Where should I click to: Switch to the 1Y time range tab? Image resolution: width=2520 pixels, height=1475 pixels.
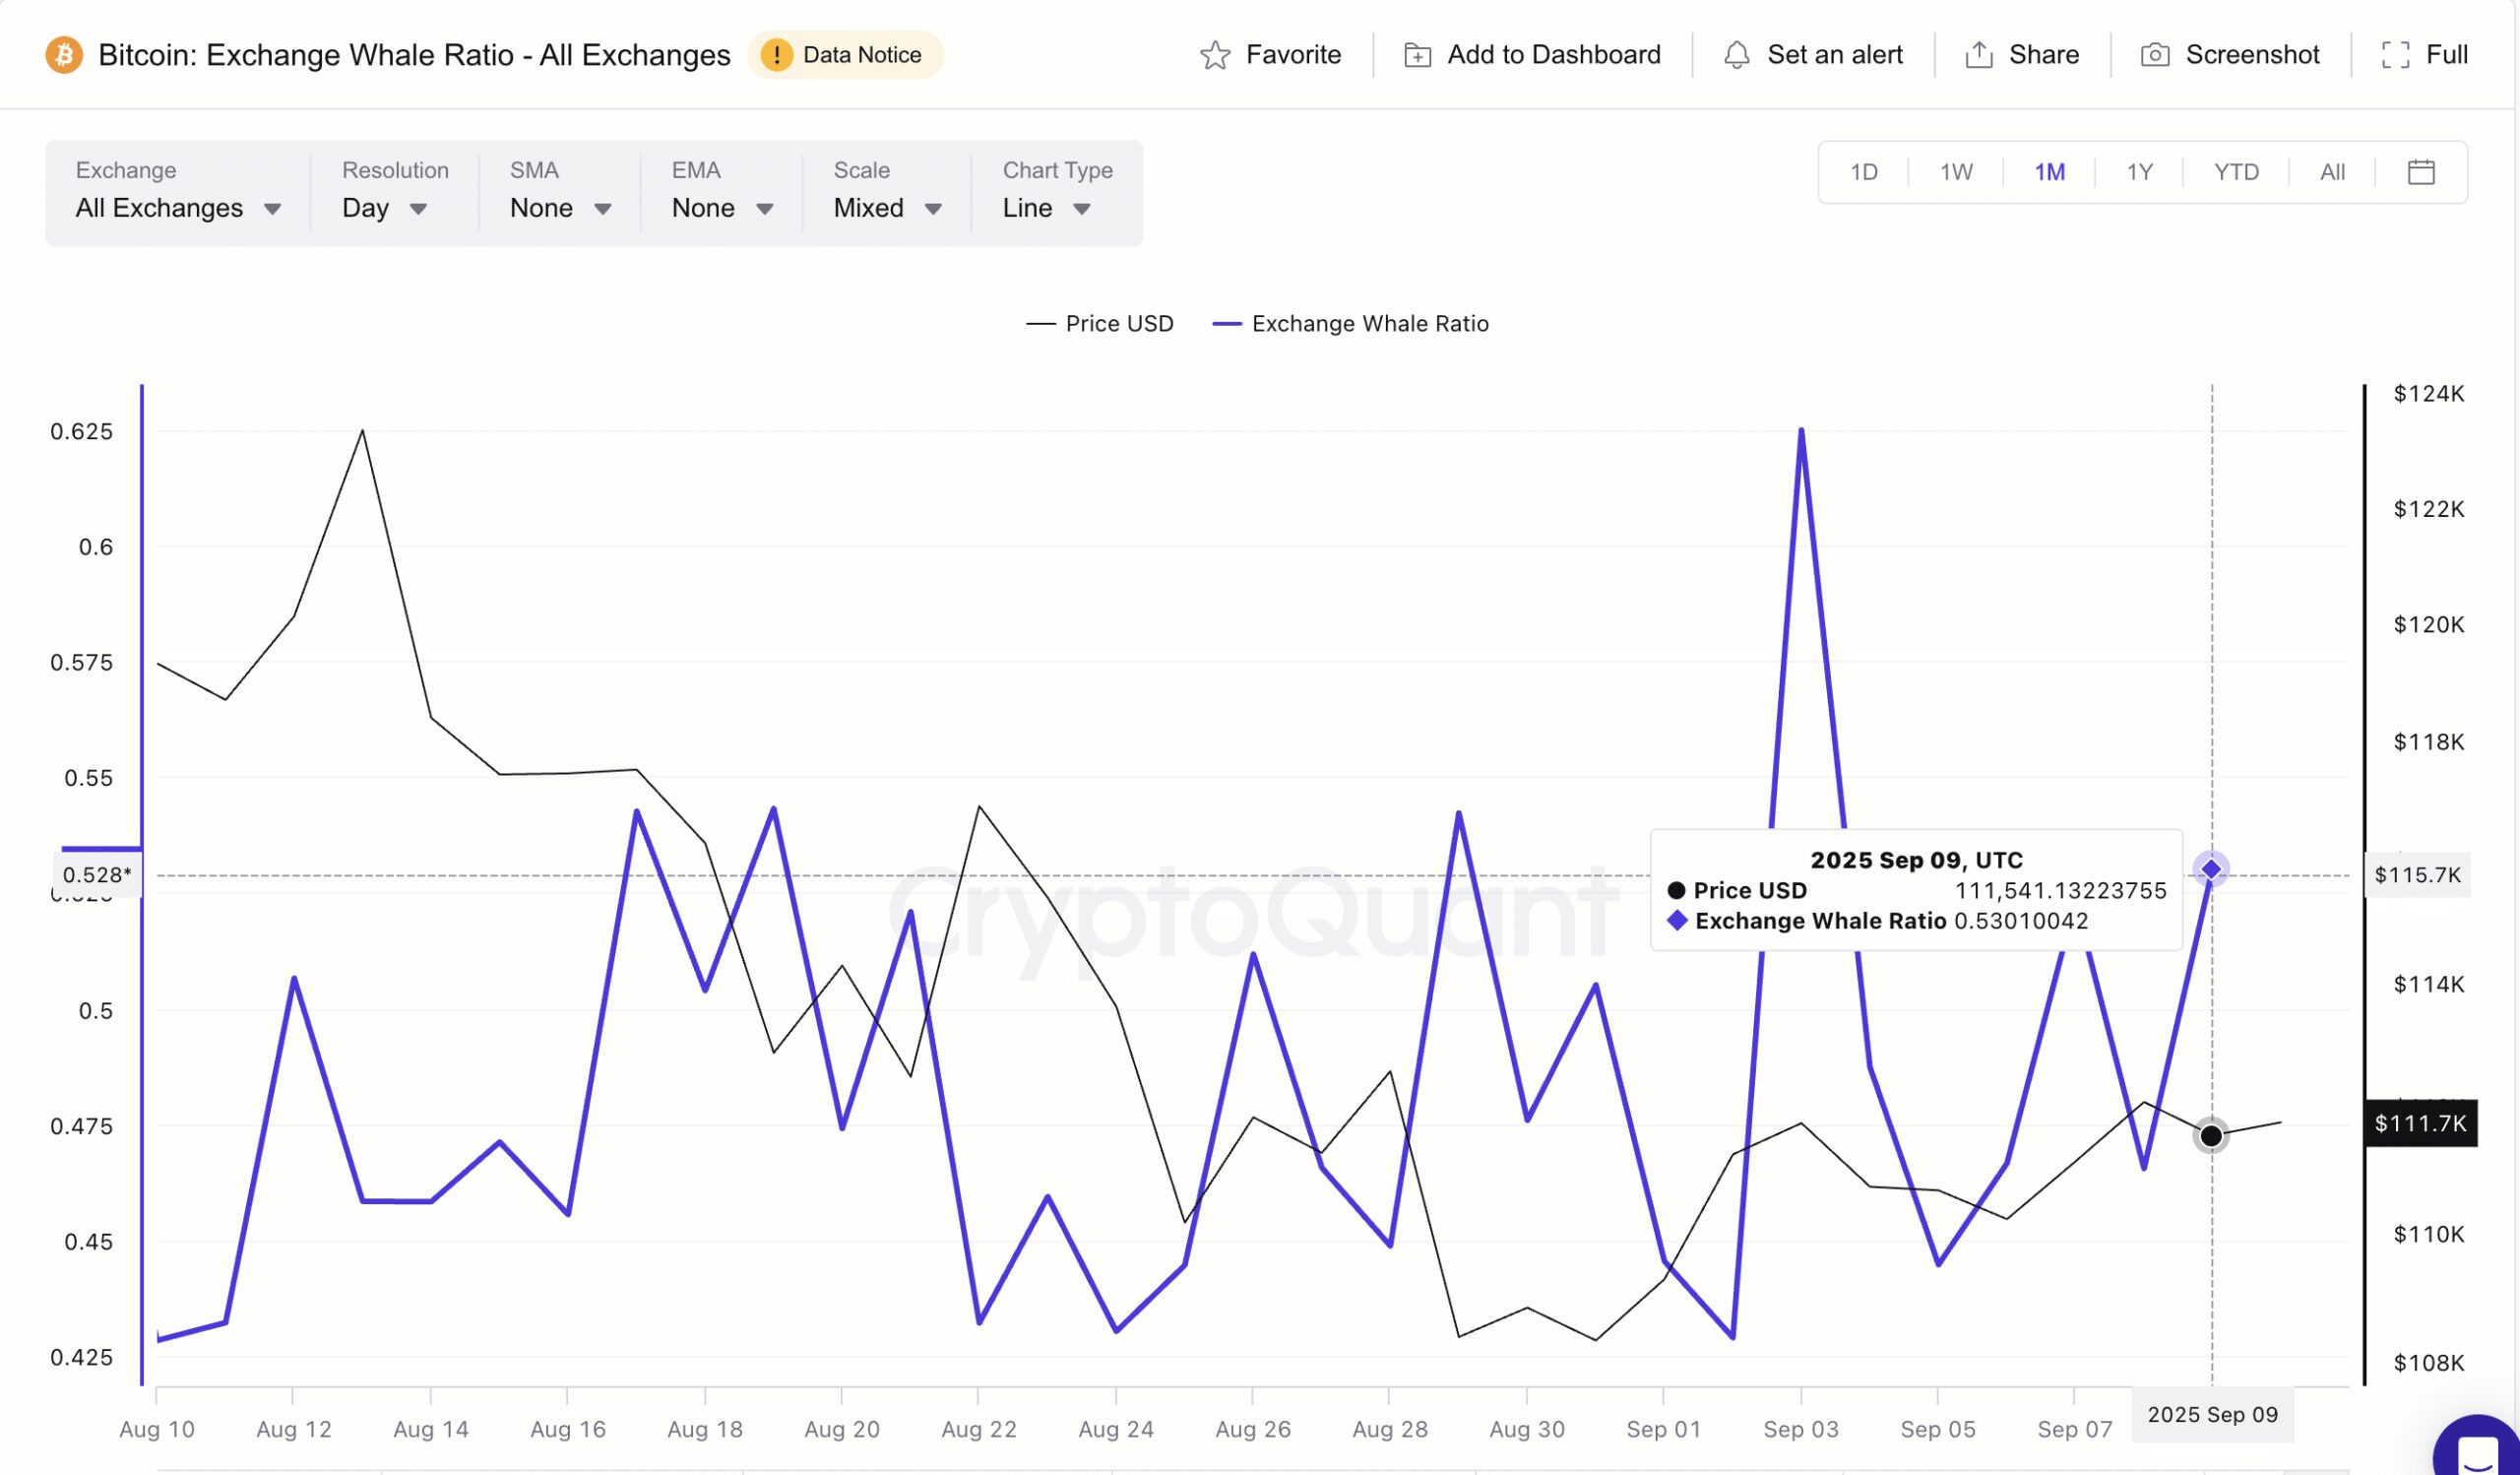pyautogui.click(x=2141, y=172)
